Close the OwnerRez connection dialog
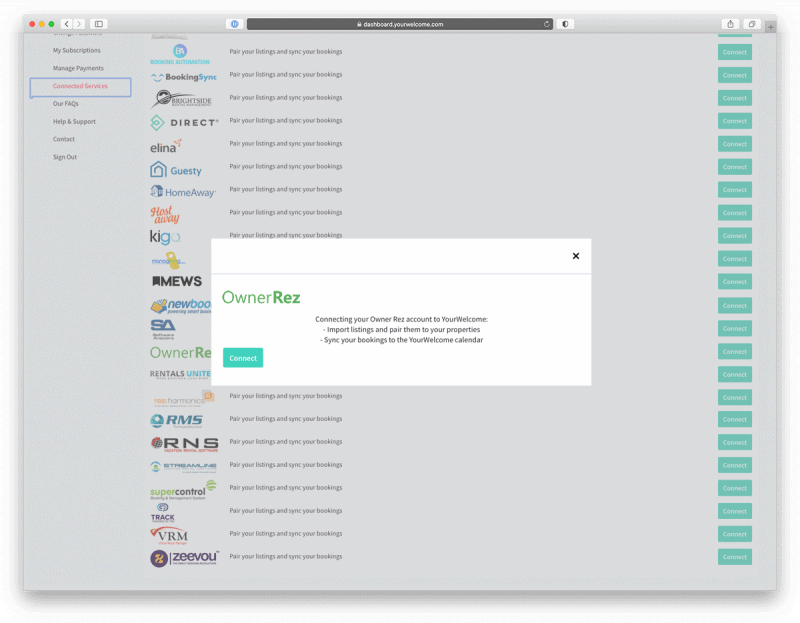800x623 pixels. click(575, 256)
